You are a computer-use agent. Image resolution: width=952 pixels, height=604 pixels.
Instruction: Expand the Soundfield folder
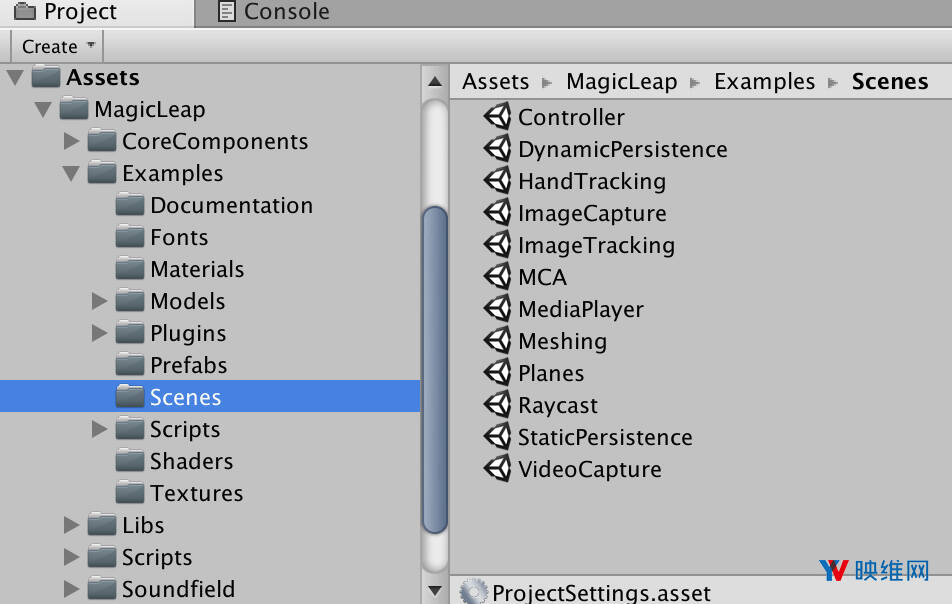(71, 589)
